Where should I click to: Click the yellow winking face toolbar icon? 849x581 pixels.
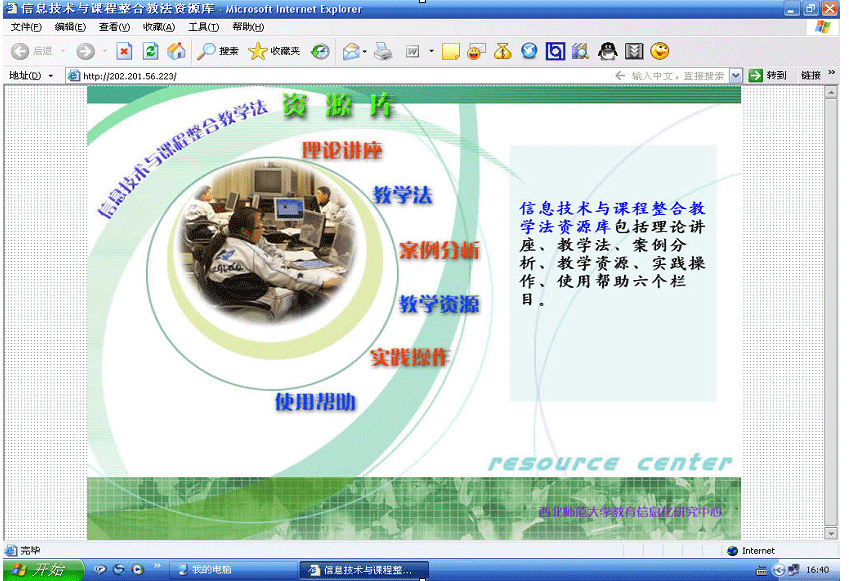tap(659, 51)
